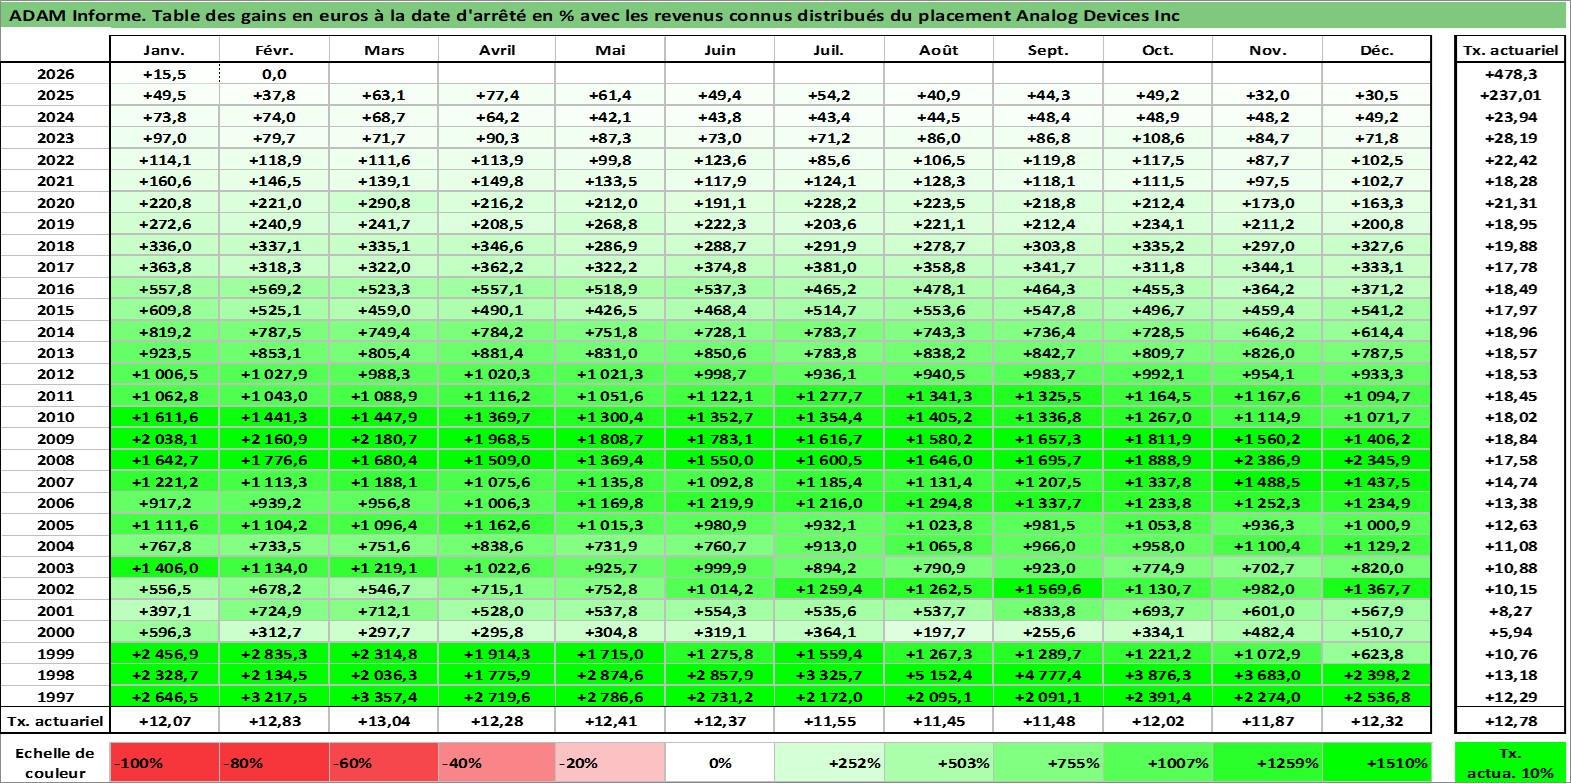Click the December 1999 value +623,8
1571x783 pixels.
click(1377, 654)
